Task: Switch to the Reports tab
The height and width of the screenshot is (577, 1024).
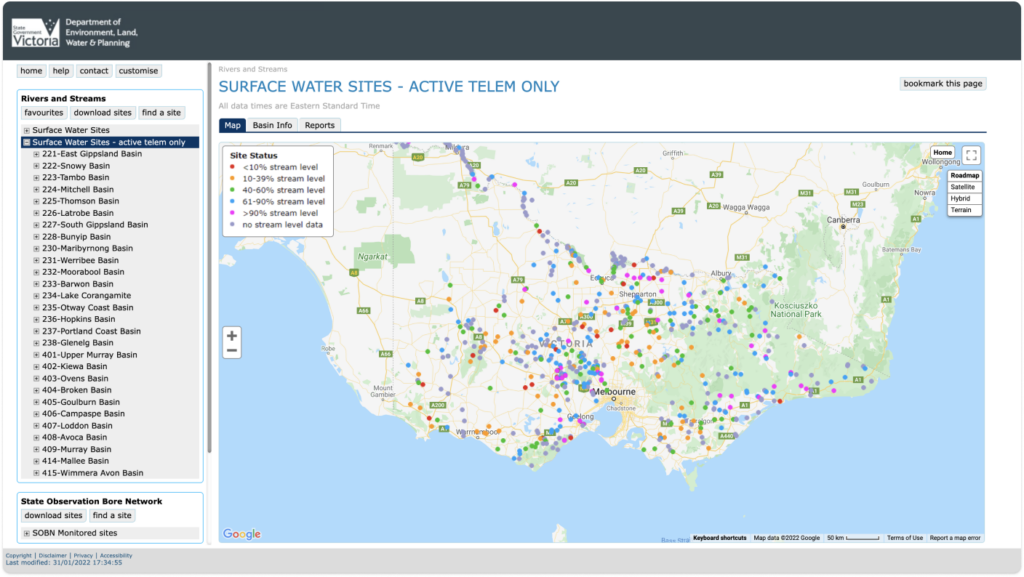Action: pyautogui.click(x=320, y=125)
